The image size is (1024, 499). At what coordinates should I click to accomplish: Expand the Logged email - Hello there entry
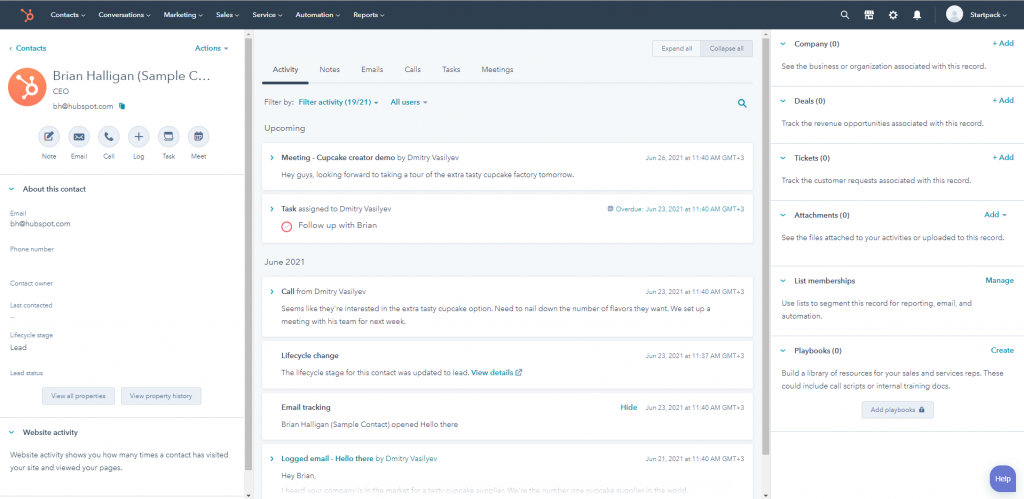(x=272, y=459)
